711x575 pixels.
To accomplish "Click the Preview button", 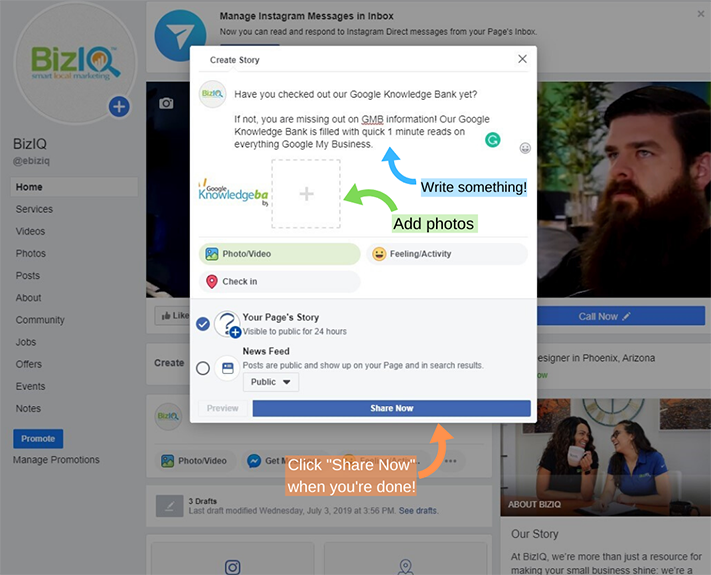I will (223, 408).
